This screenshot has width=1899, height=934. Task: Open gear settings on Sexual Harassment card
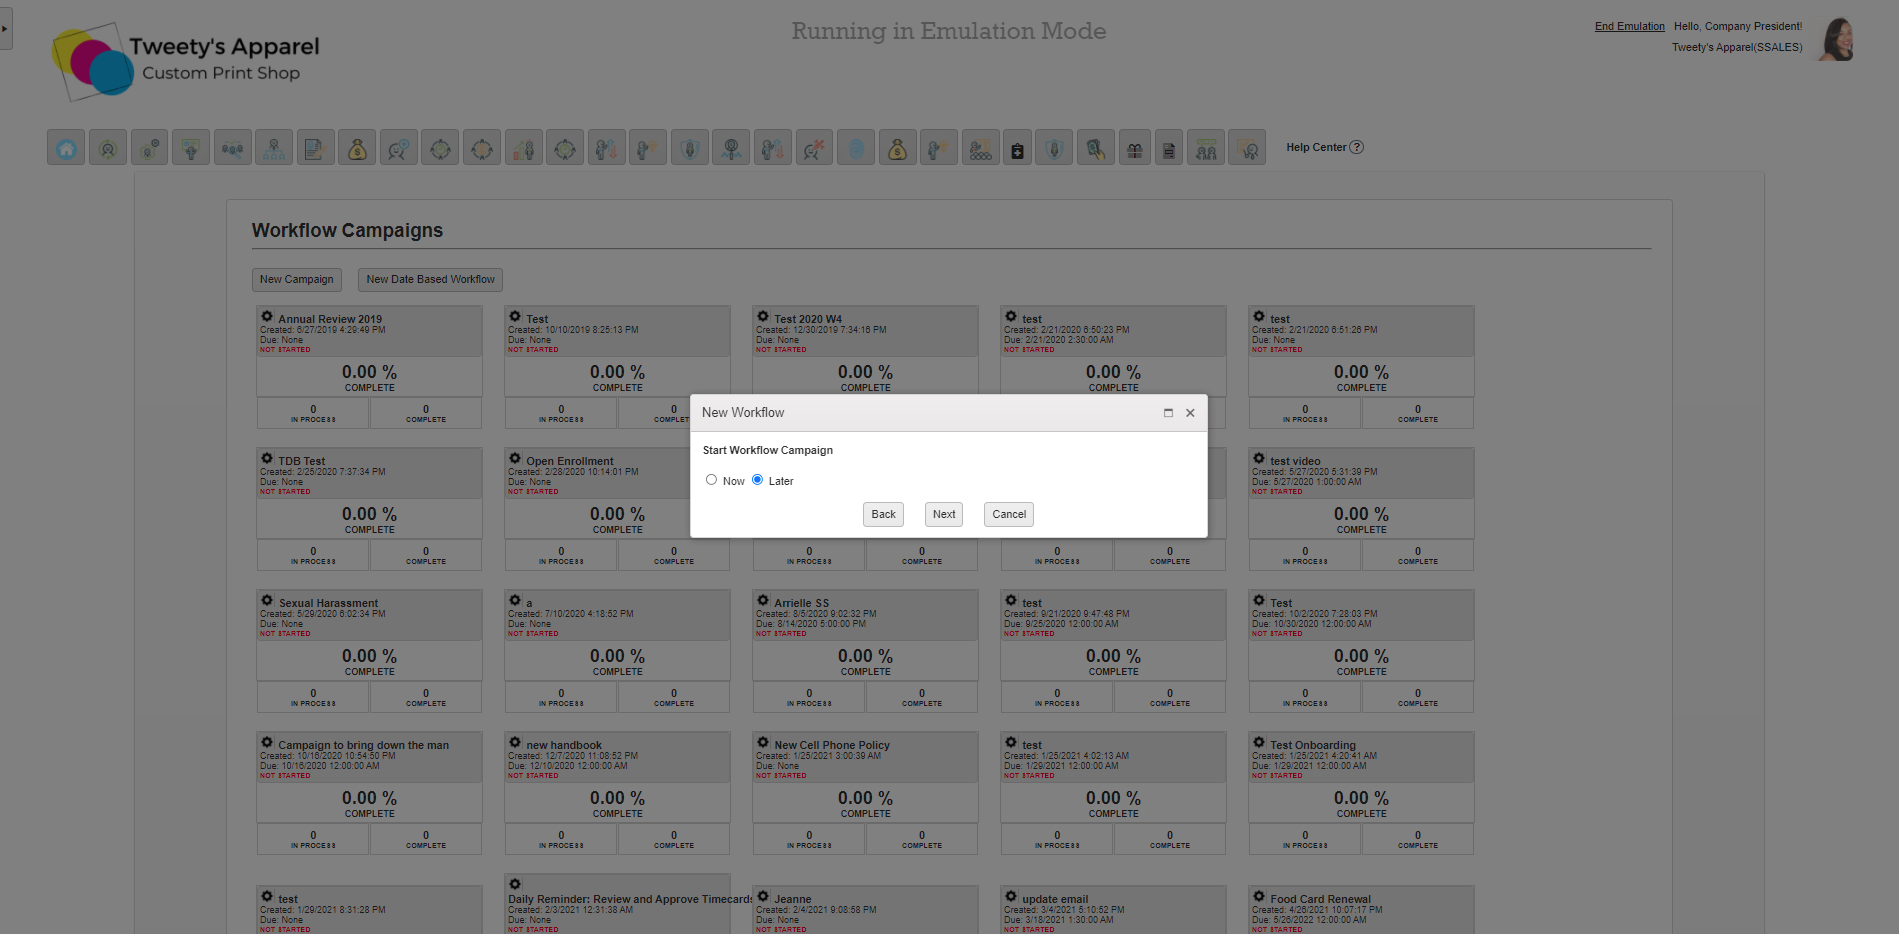(267, 600)
